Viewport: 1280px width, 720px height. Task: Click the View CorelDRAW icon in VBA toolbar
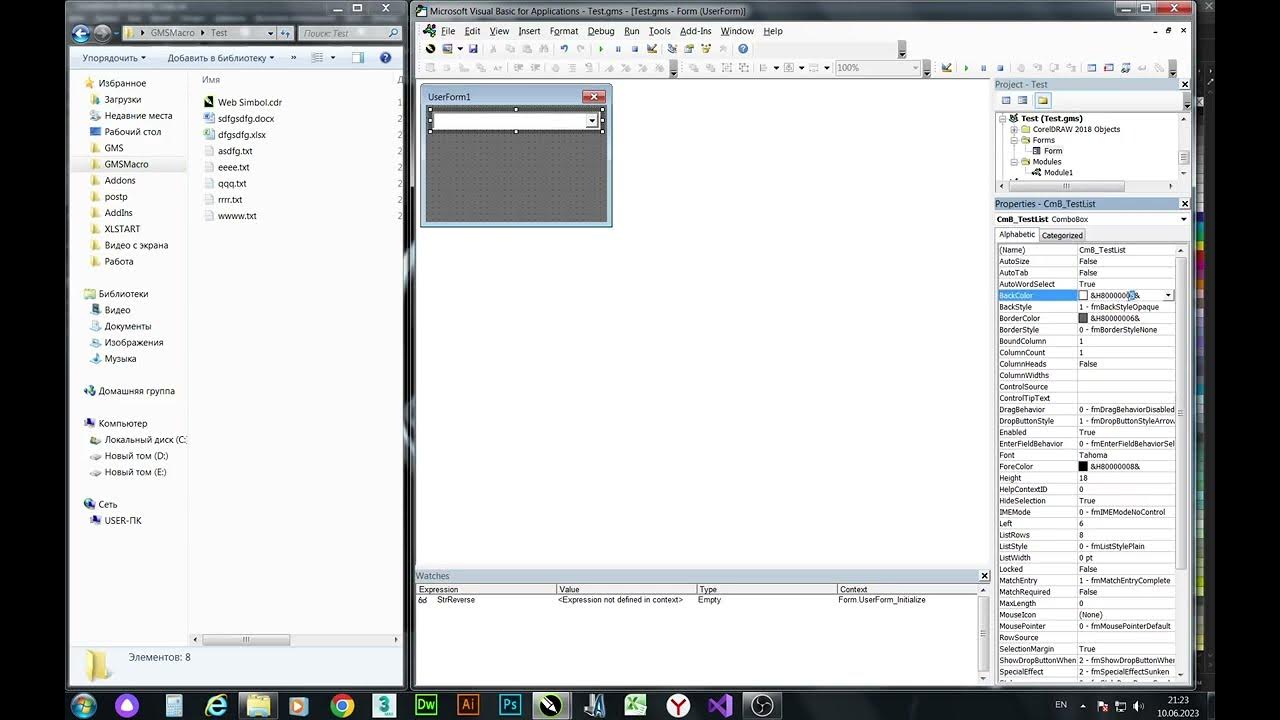coord(430,49)
